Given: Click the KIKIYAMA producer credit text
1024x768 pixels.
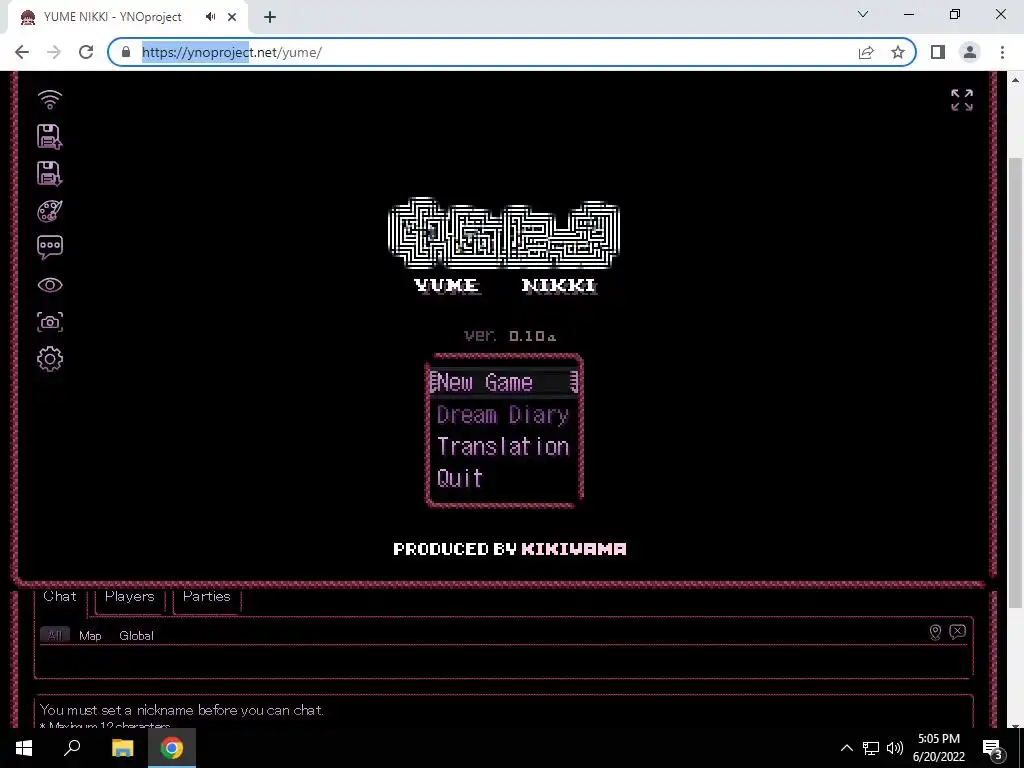Looking at the screenshot, I should pyautogui.click(x=573, y=549).
